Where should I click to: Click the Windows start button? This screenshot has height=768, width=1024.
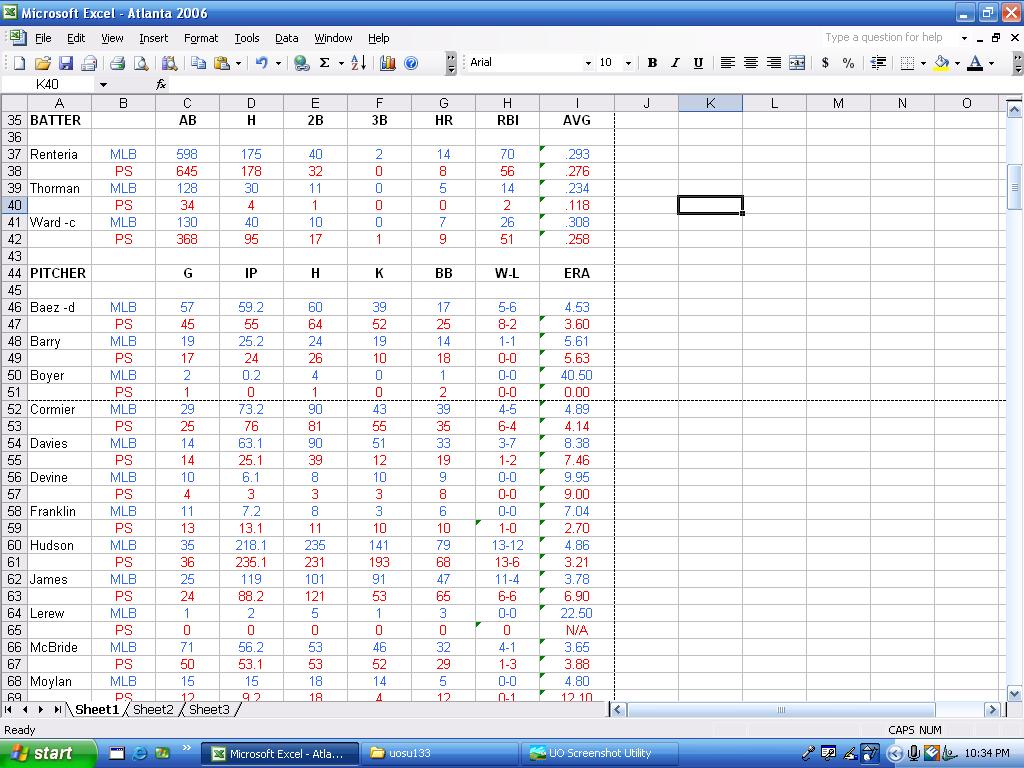click(x=48, y=753)
